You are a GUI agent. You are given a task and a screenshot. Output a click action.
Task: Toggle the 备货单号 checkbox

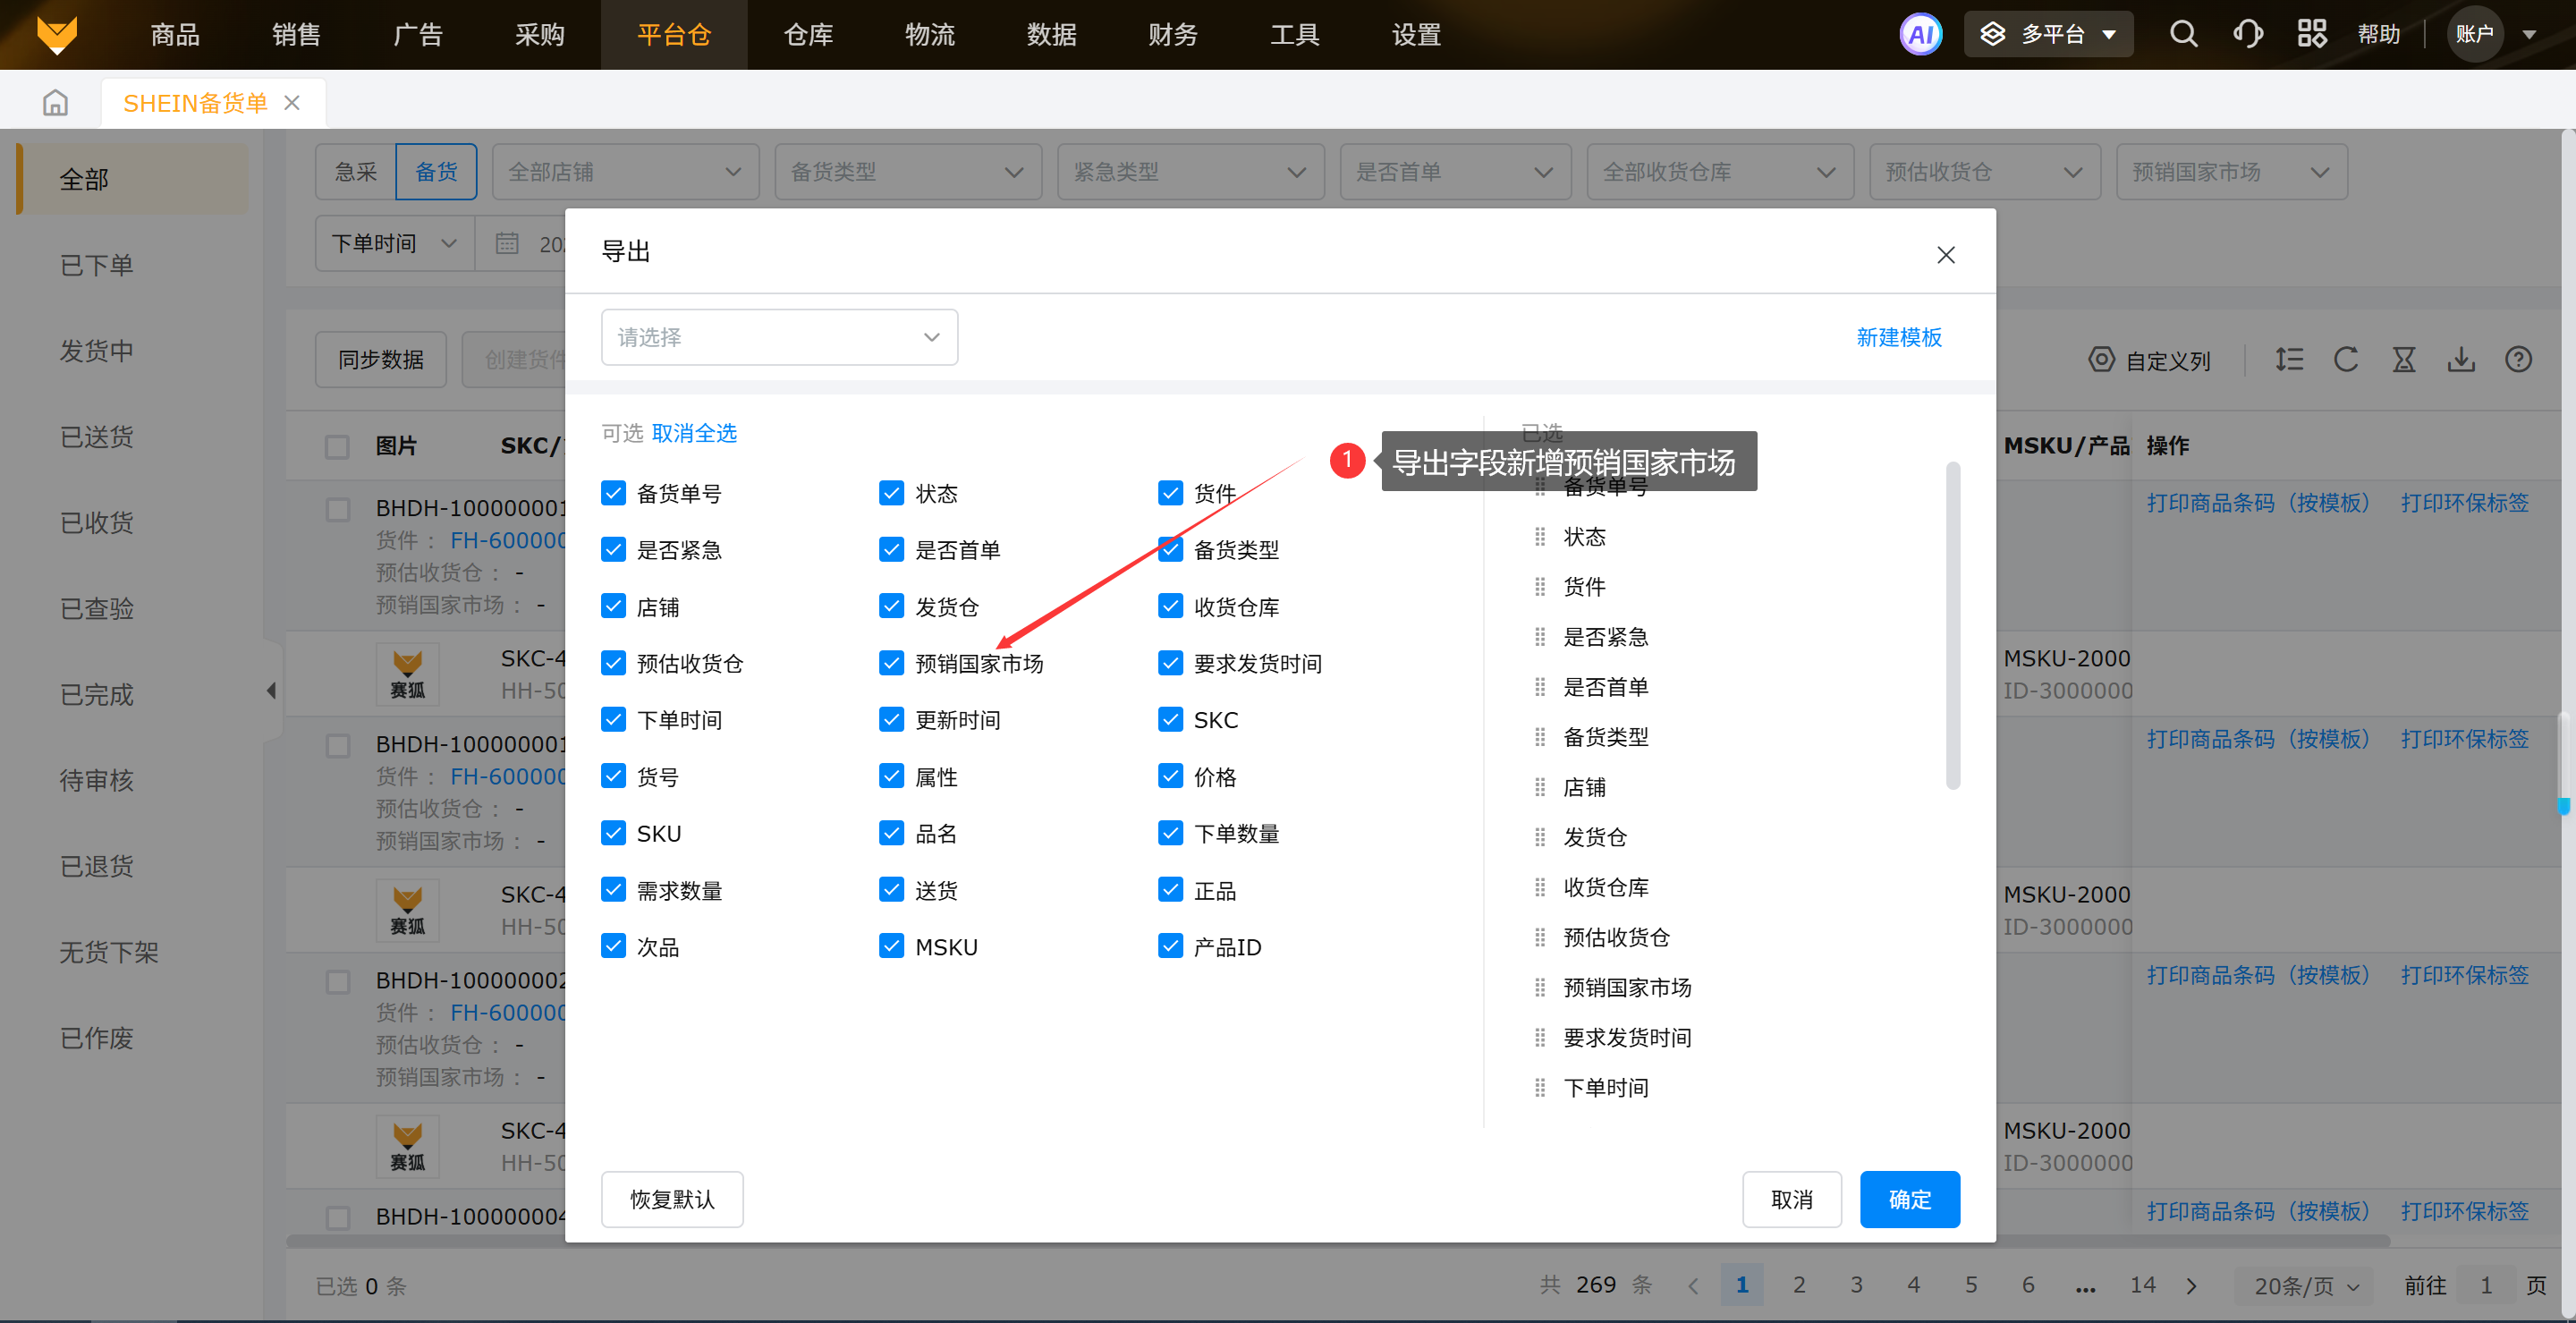[613, 493]
